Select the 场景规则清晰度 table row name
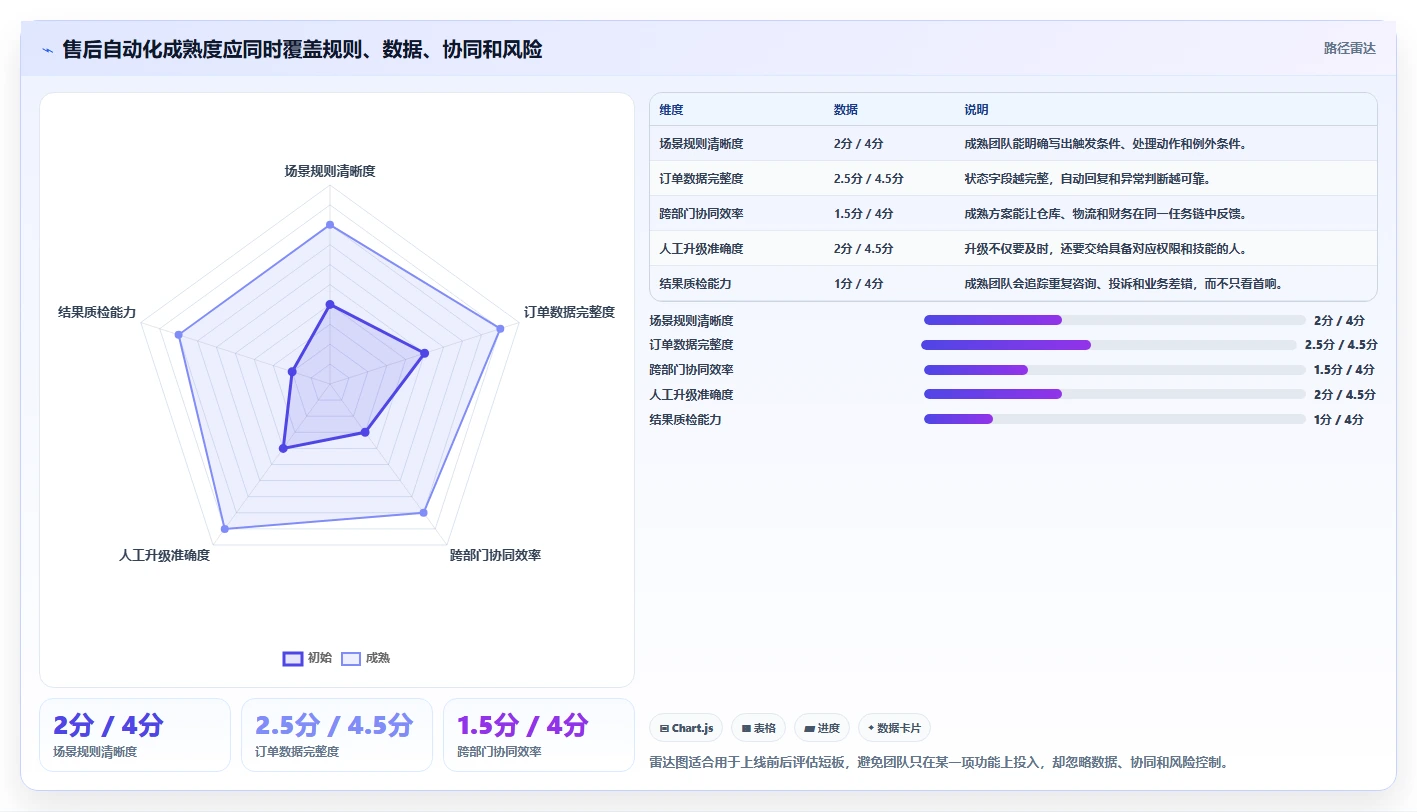Screen dimensions: 1417x812 click(701, 144)
